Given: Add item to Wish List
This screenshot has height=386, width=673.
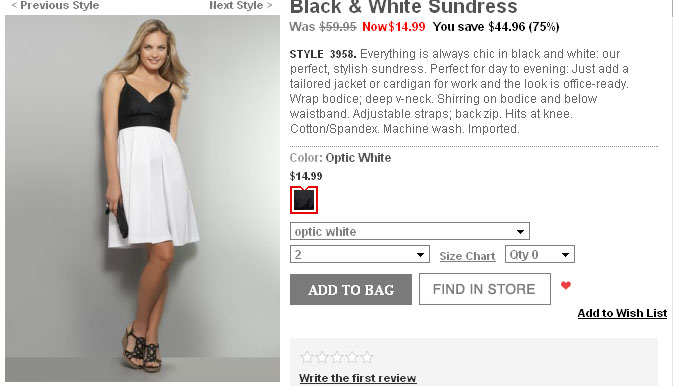Looking at the screenshot, I should 622,313.
